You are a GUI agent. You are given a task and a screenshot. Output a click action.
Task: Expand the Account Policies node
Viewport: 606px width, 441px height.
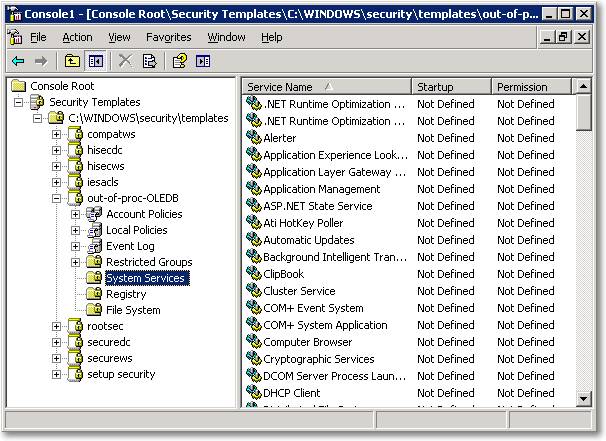(x=75, y=214)
